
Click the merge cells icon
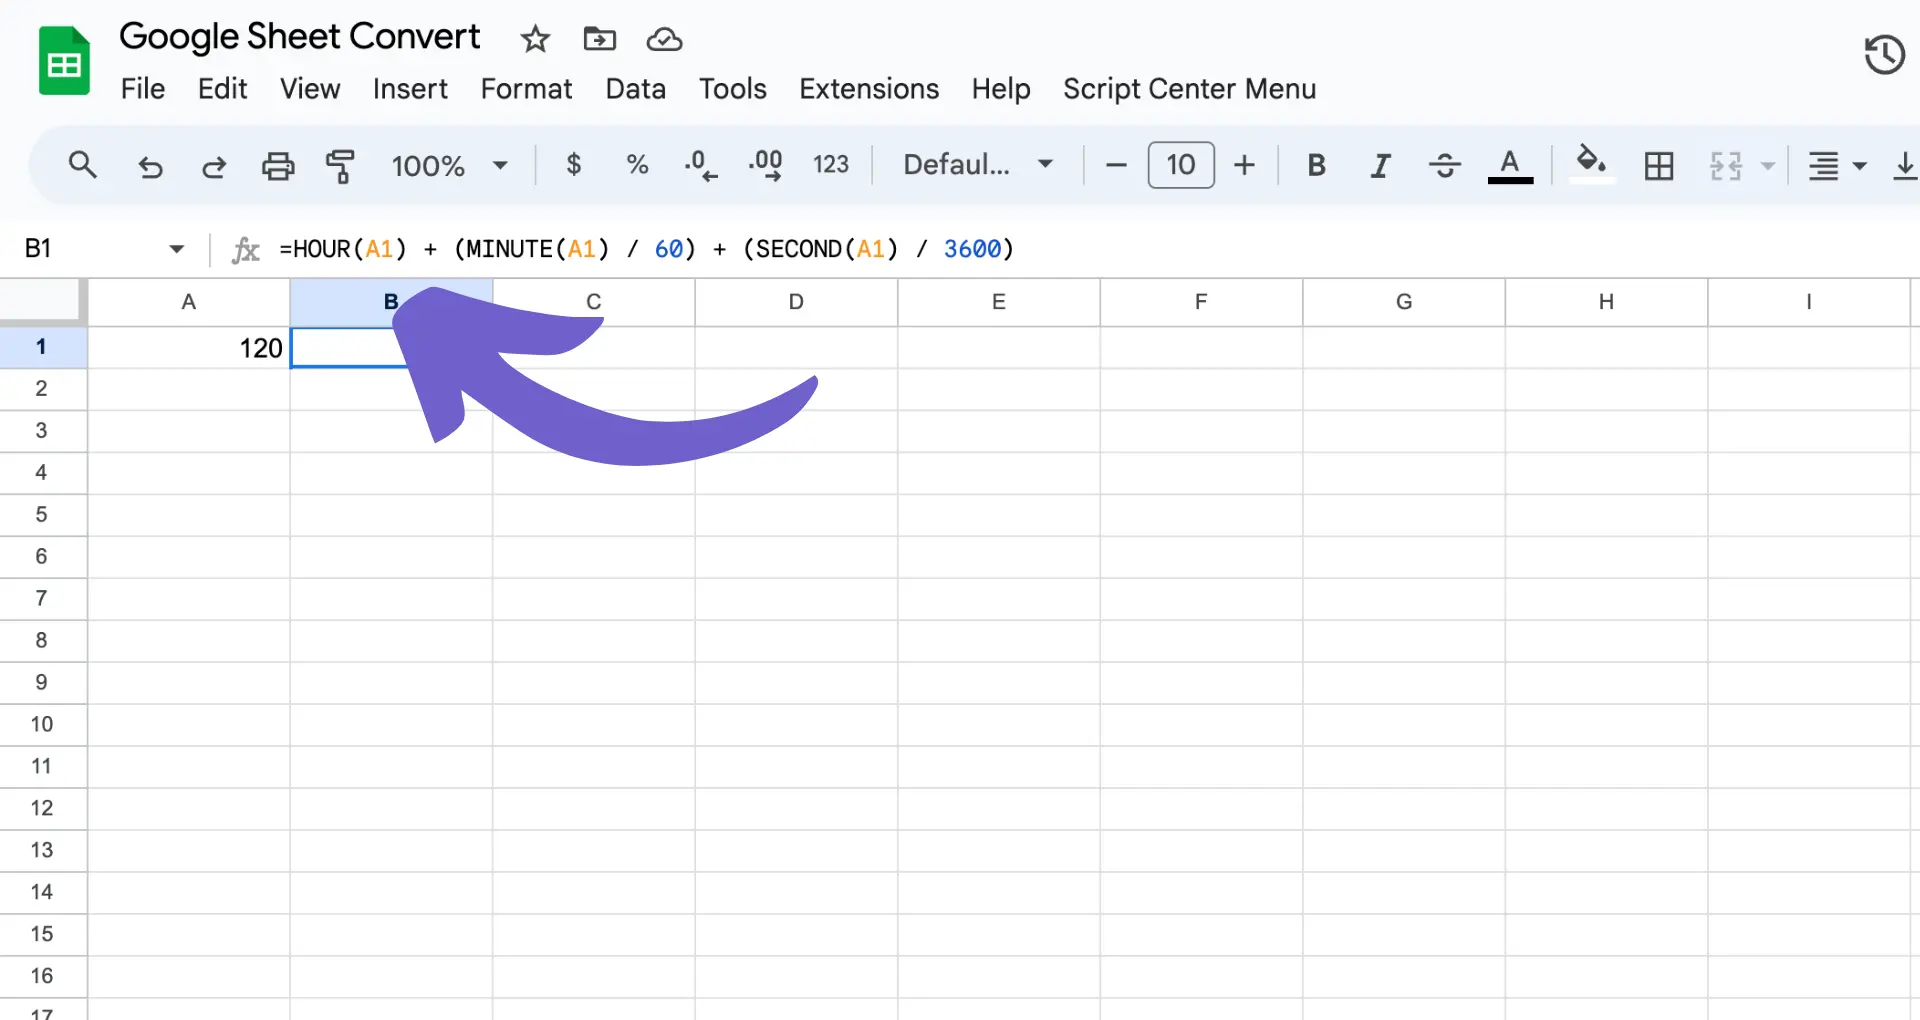(x=1726, y=166)
